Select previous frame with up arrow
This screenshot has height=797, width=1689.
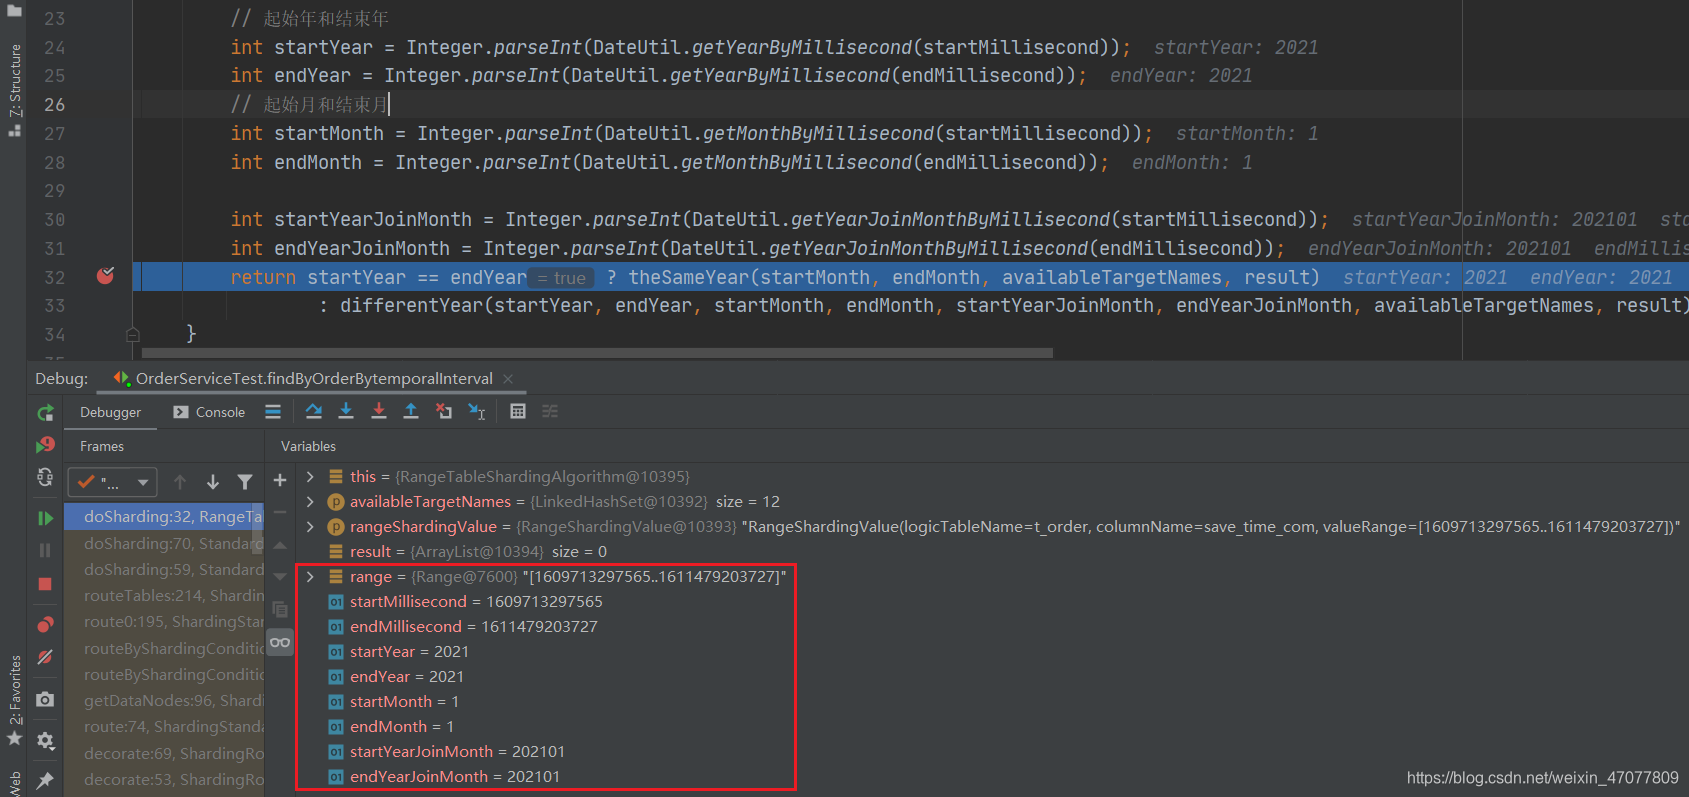pyautogui.click(x=180, y=482)
